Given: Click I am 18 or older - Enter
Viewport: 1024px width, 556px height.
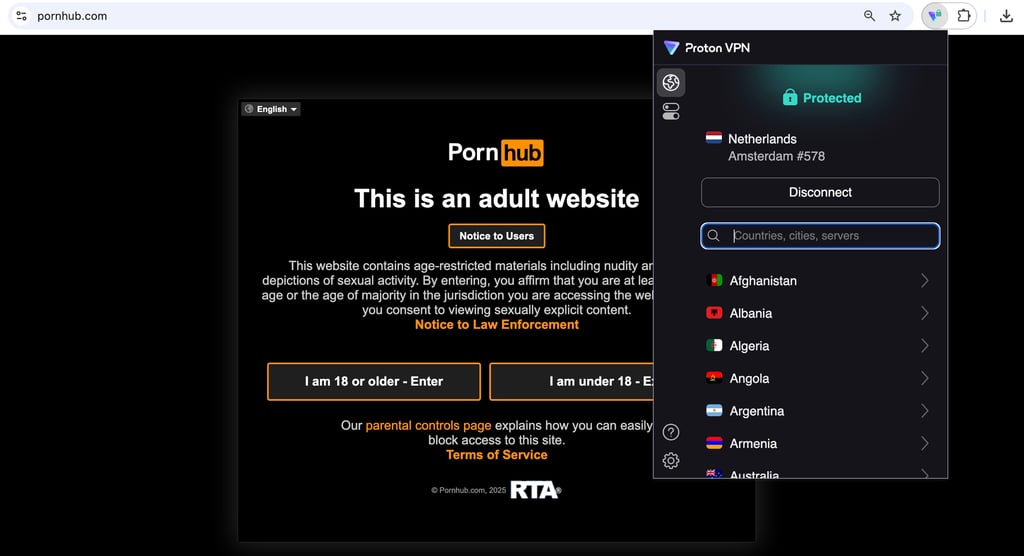Looking at the screenshot, I should pyautogui.click(x=374, y=382).
